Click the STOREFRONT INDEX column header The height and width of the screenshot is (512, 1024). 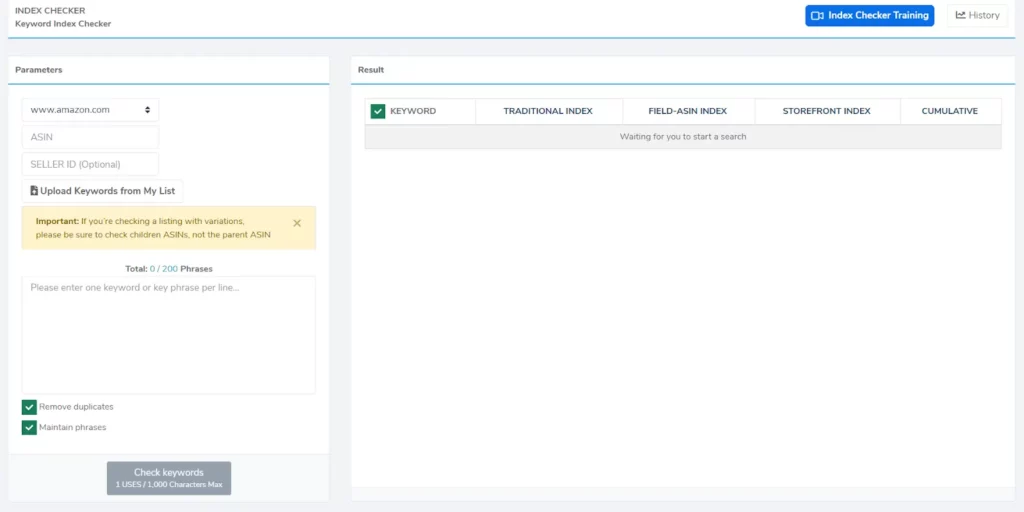pos(826,111)
